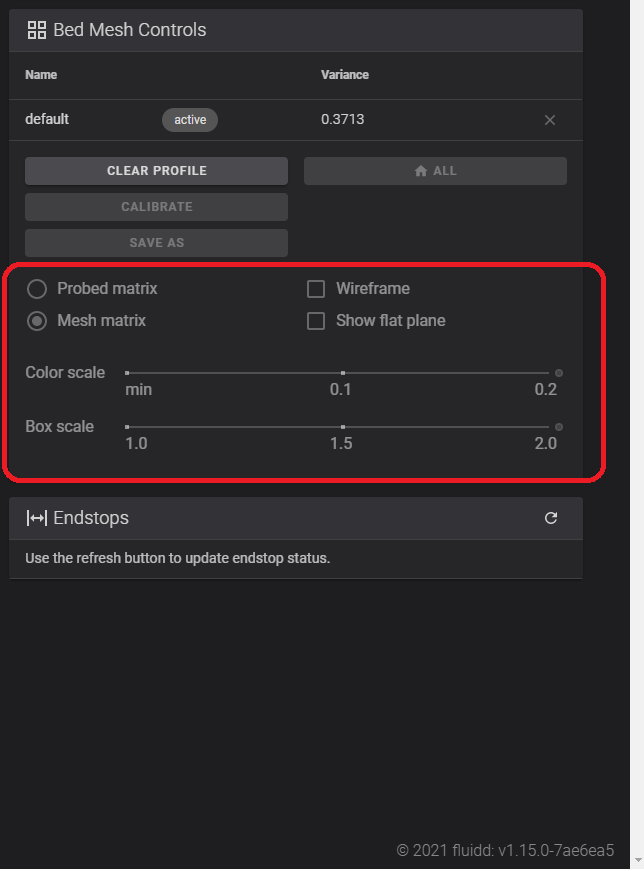This screenshot has height=871, width=644.
Task: Remove the default profile using the X icon
Action: 550,119
